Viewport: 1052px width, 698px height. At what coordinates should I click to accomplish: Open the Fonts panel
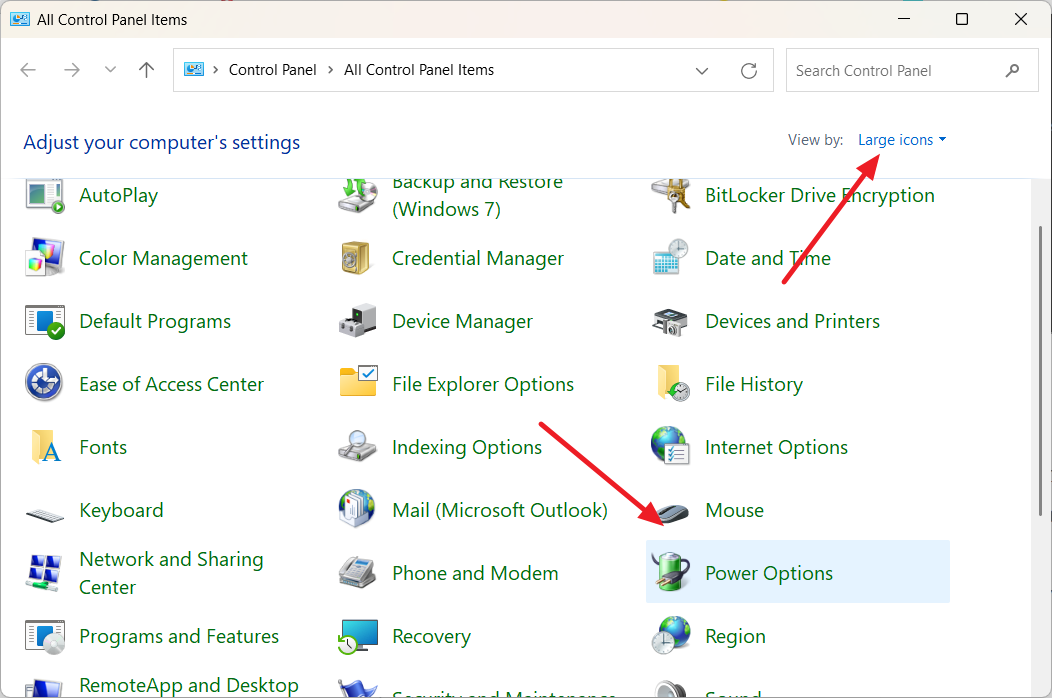coord(101,447)
